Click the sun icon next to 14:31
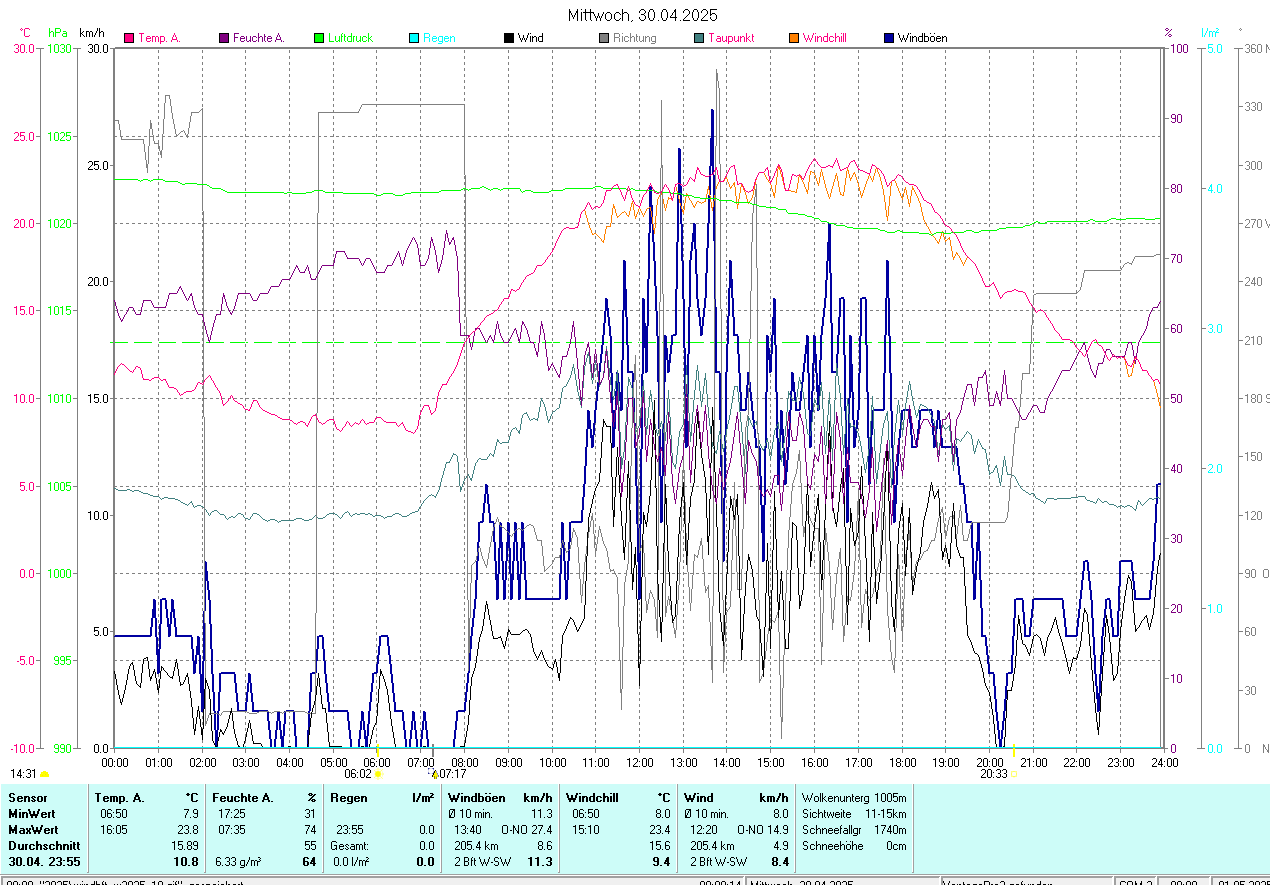 (45, 774)
